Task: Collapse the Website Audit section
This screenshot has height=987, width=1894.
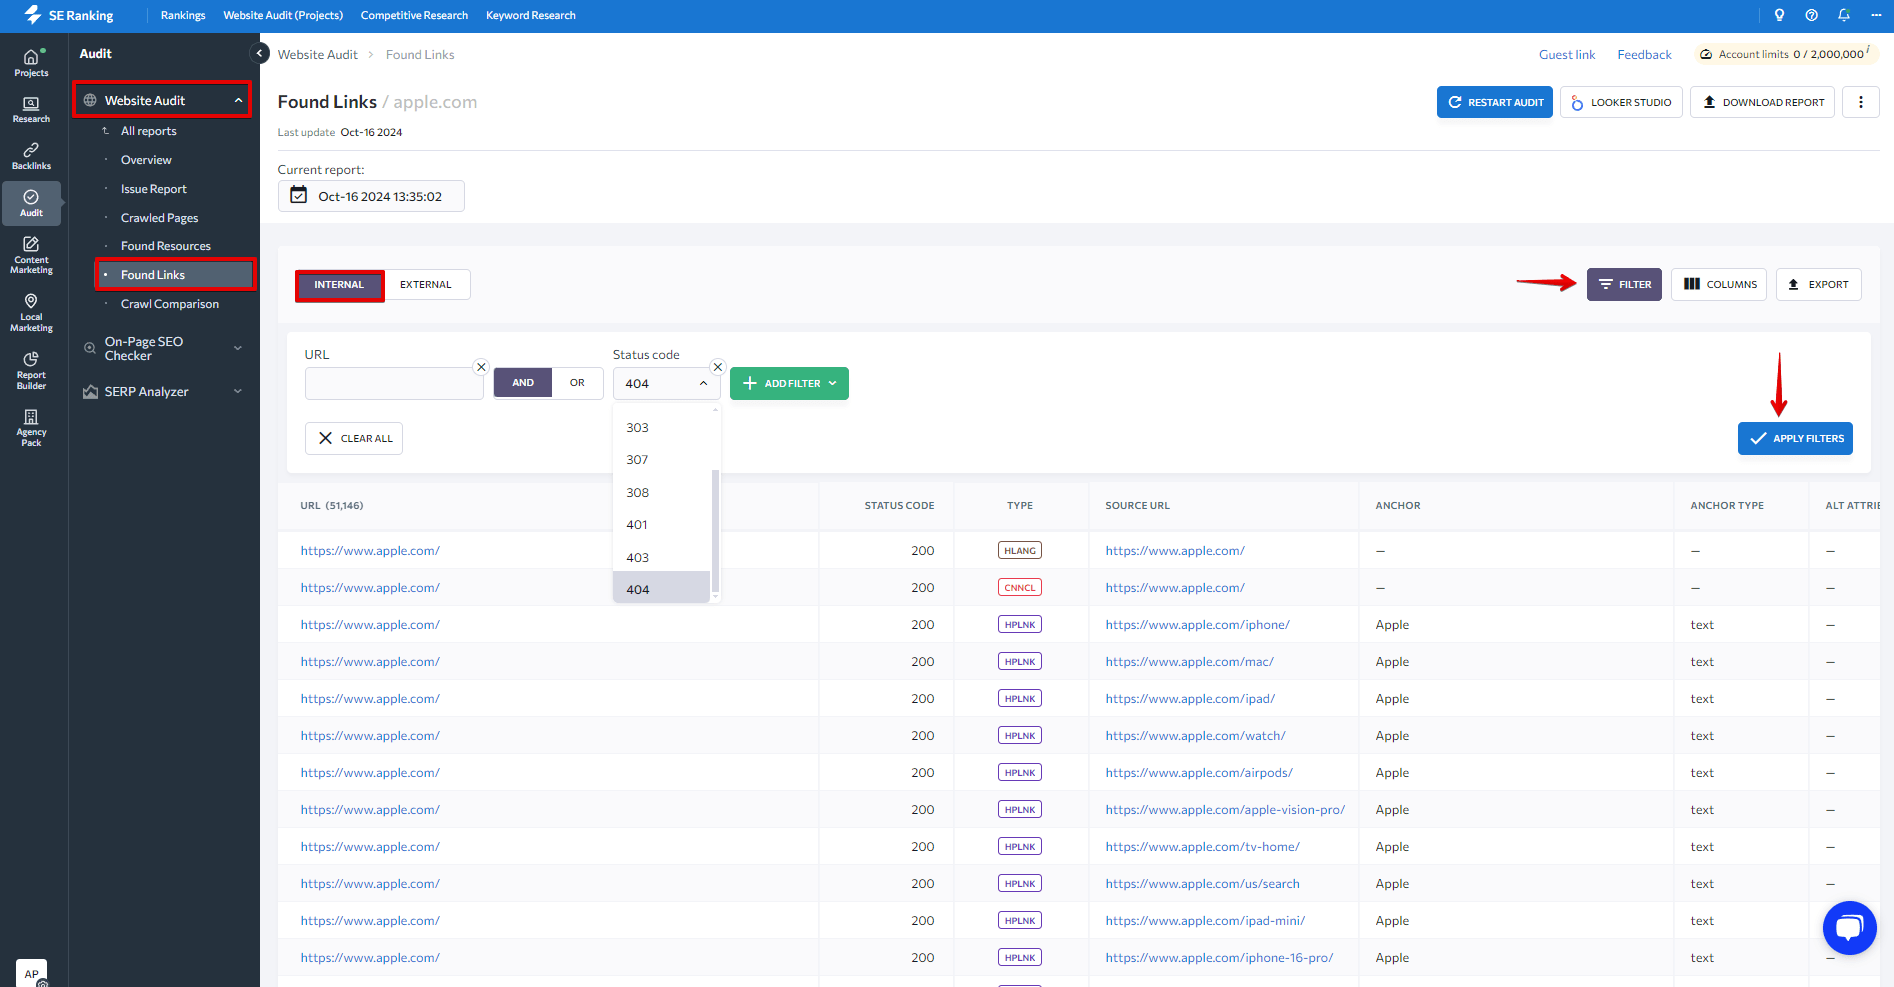Action: [x=238, y=100]
